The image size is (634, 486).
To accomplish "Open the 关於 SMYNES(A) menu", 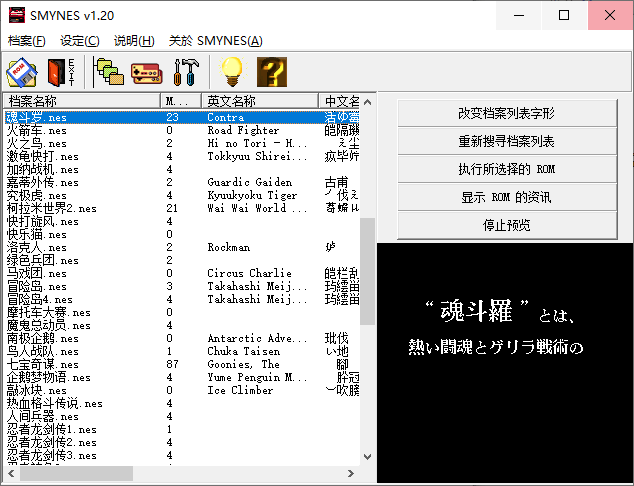I will coord(215,41).
